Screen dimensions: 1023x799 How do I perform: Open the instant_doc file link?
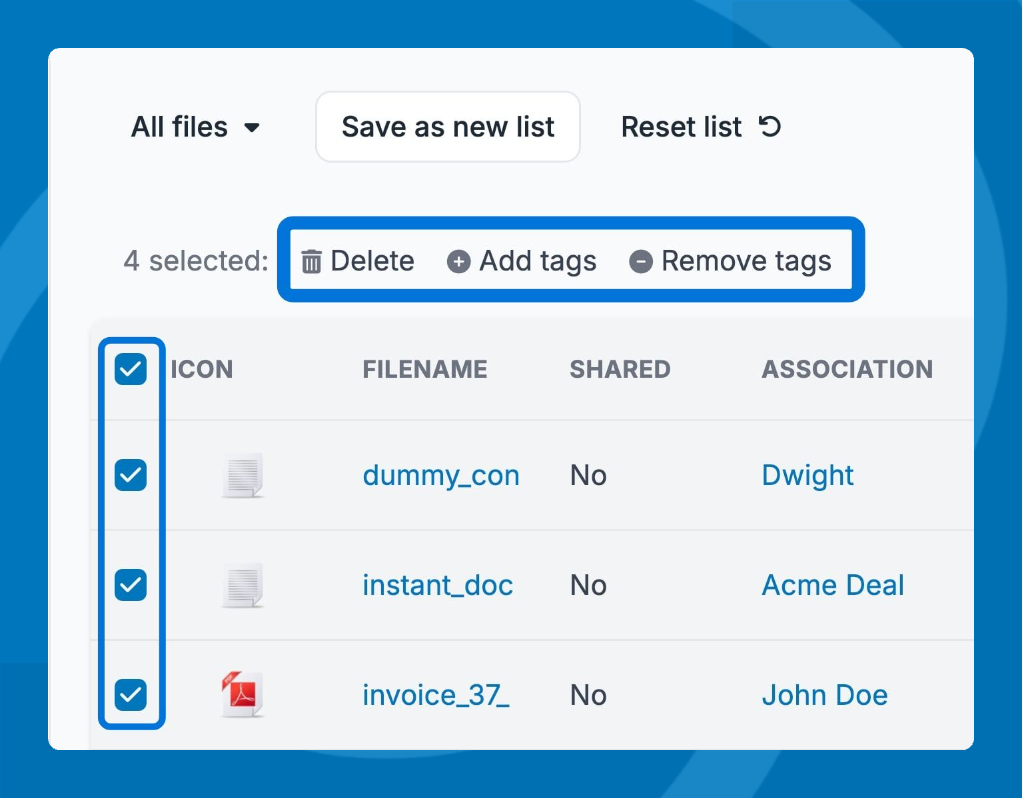pos(437,585)
